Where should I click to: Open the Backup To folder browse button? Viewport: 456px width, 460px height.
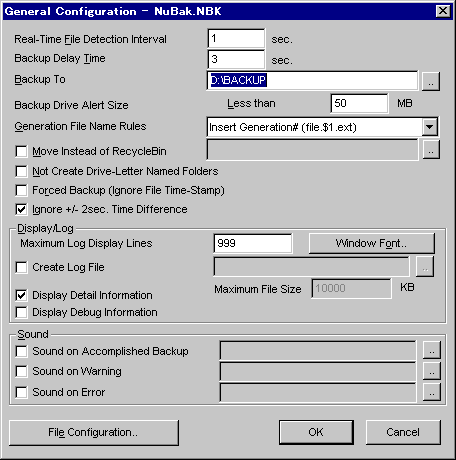pos(431,81)
